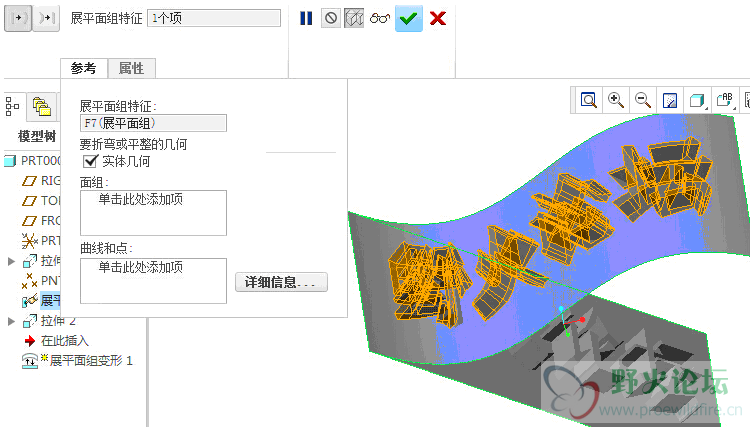Click the layers folder icon beside the model tree

[42, 106]
